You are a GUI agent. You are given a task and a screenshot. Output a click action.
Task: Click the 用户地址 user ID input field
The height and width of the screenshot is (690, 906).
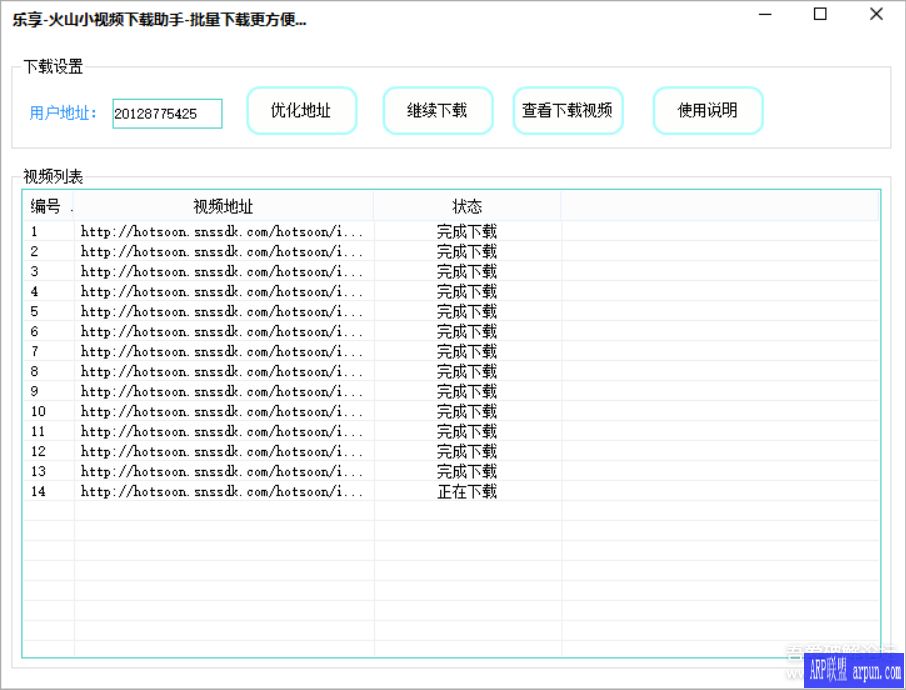pyautogui.click(x=165, y=113)
